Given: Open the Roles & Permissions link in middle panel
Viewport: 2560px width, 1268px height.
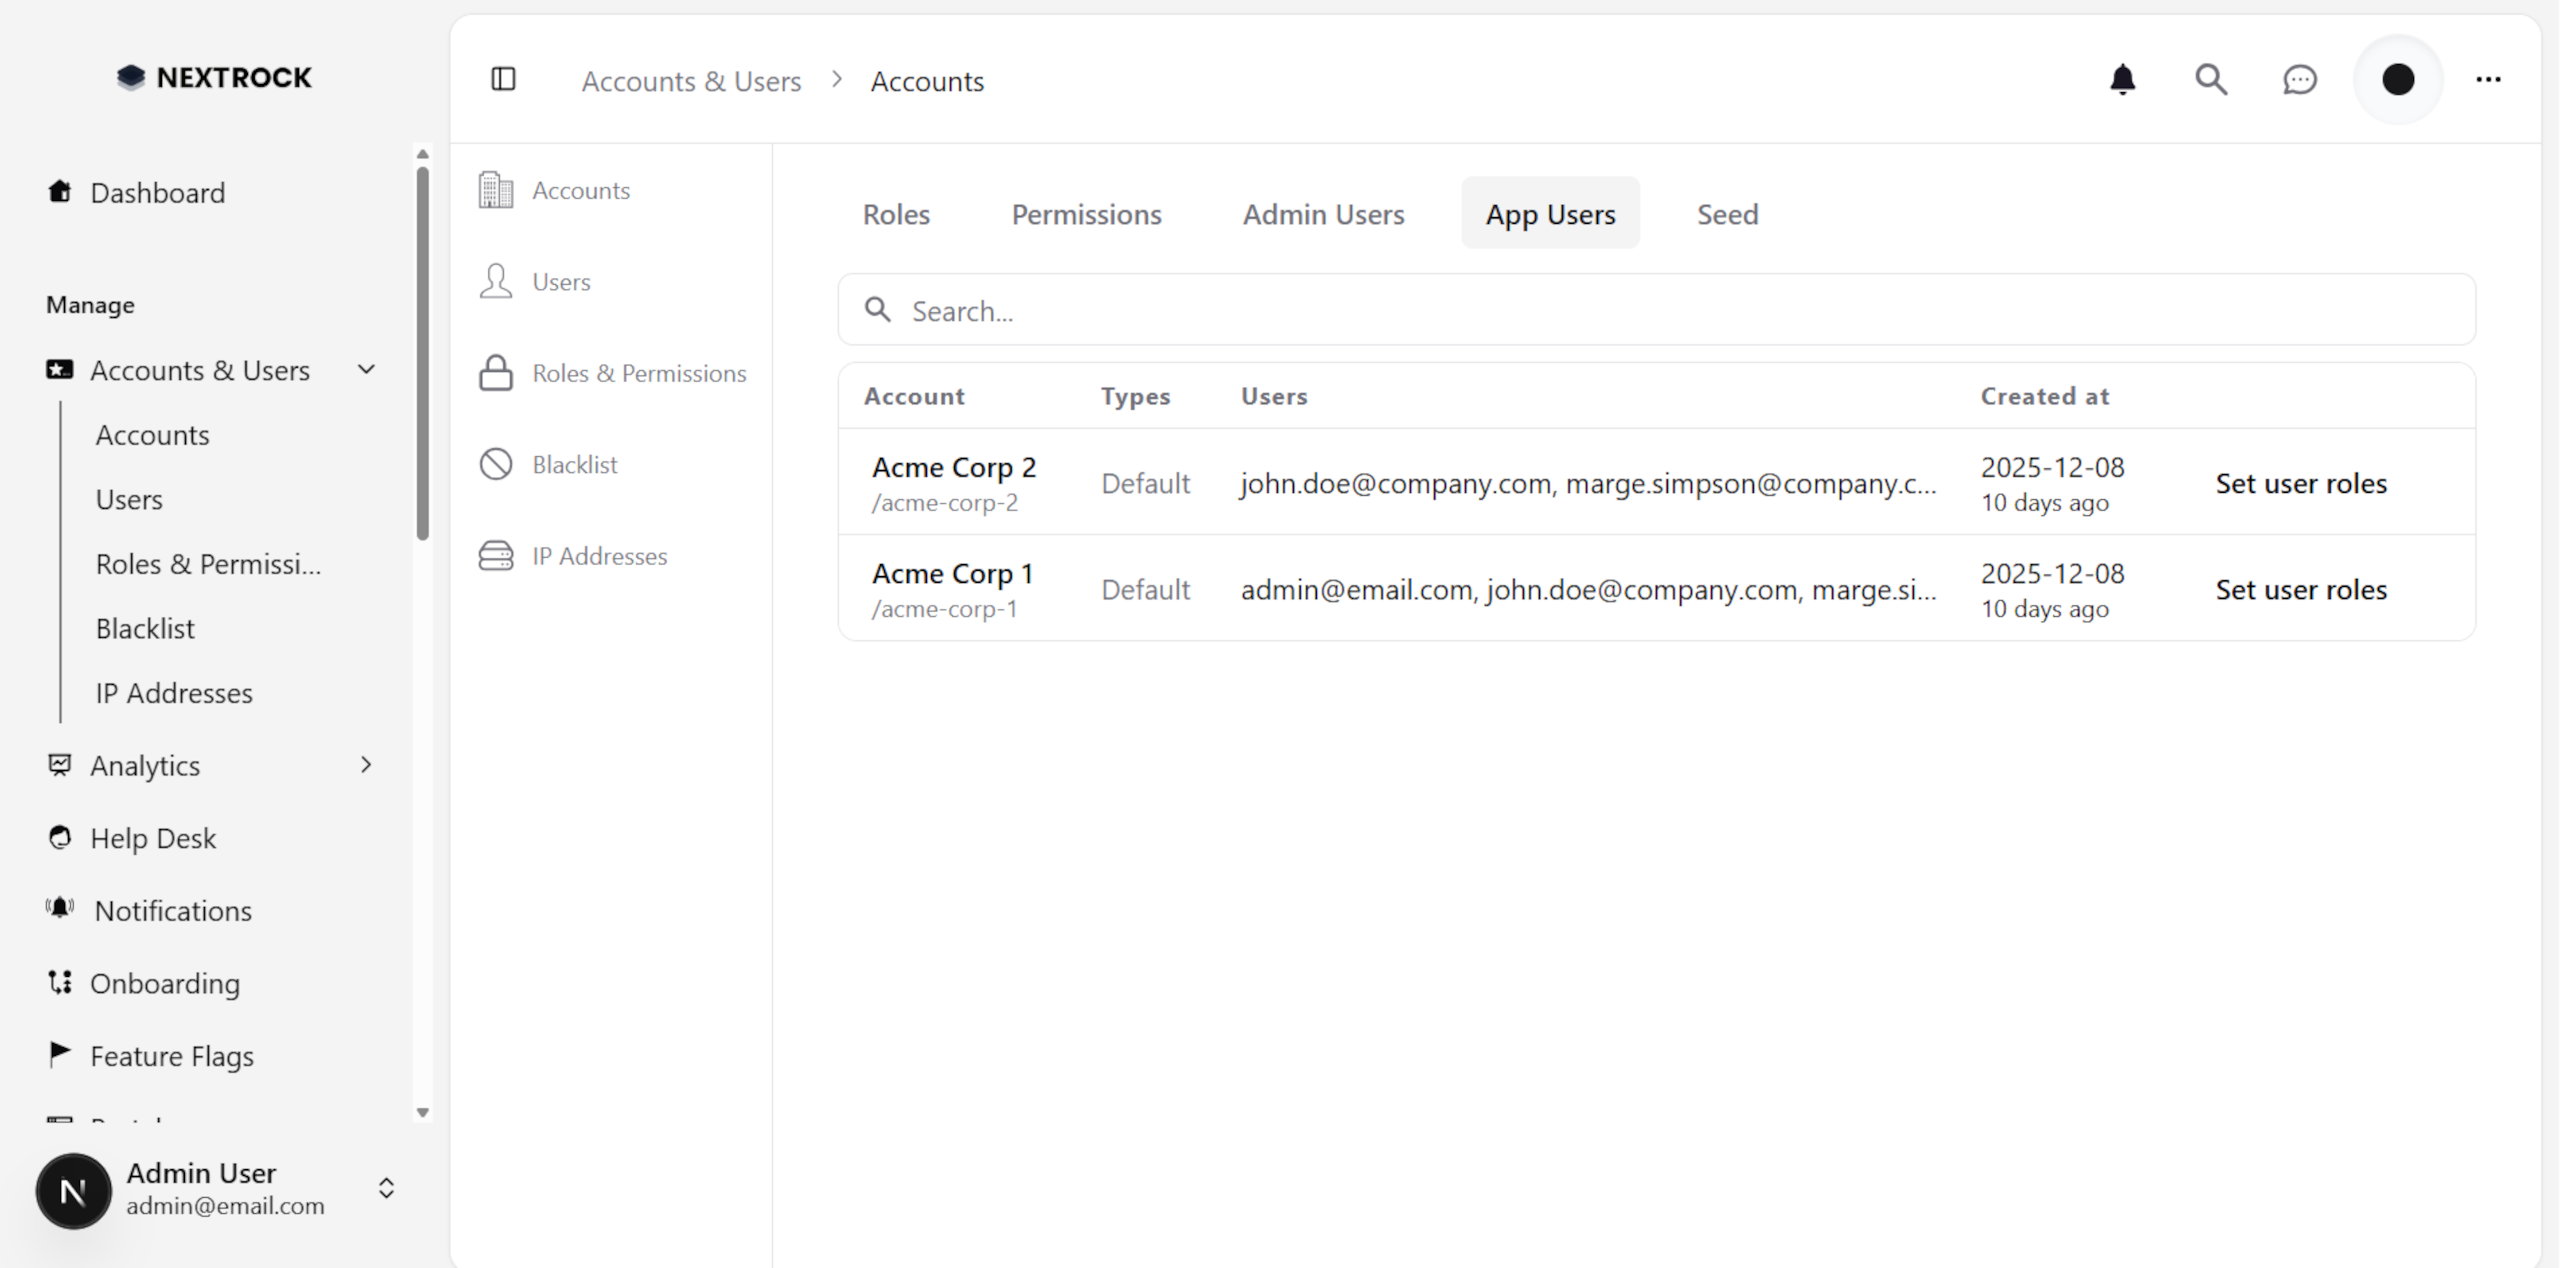Looking at the screenshot, I should [638, 372].
